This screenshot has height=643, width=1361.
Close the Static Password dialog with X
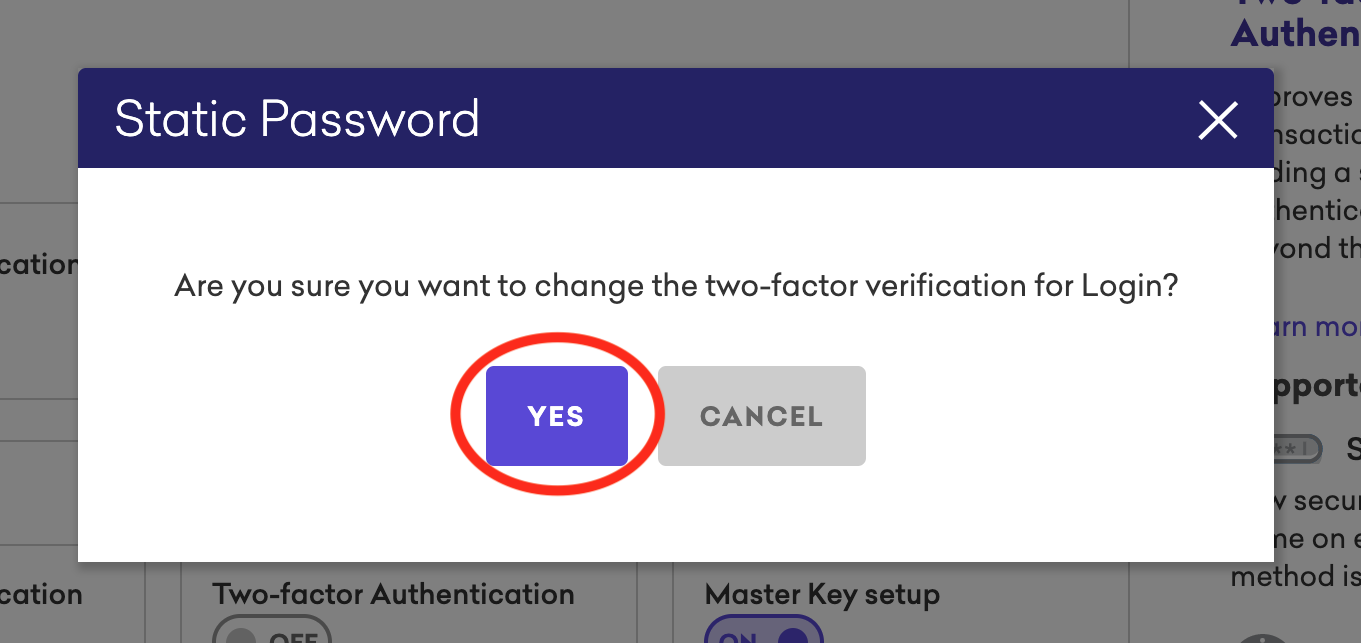[1218, 120]
